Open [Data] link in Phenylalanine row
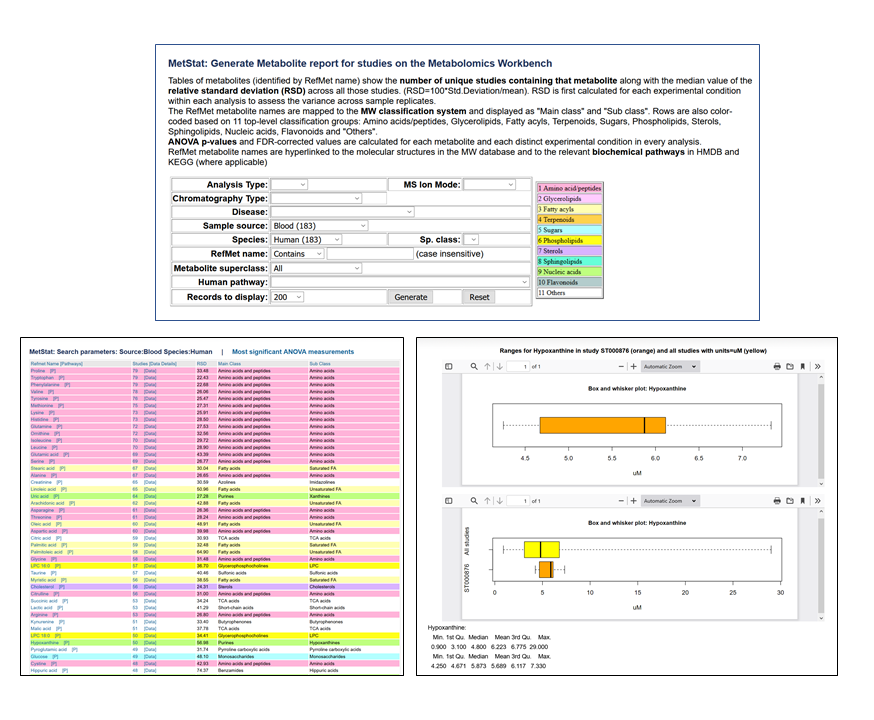The width and height of the screenshot is (874, 720). point(150,385)
